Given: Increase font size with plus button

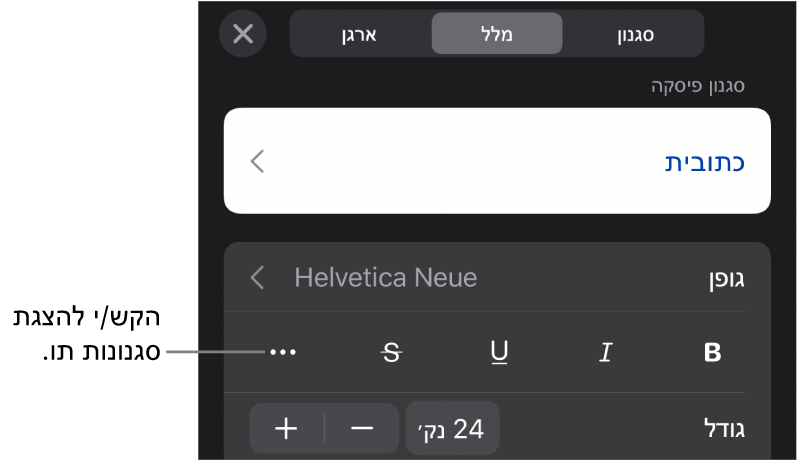Looking at the screenshot, I should point(286,429).
